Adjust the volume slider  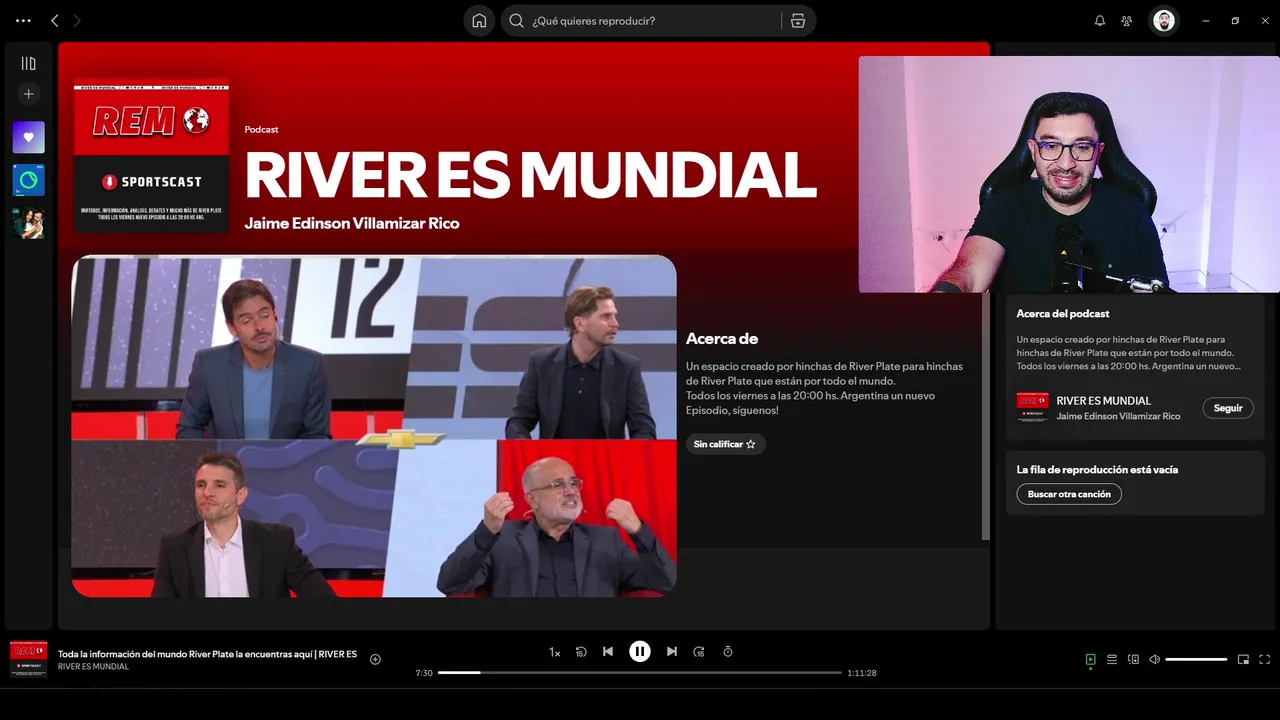coord(1196,660)
